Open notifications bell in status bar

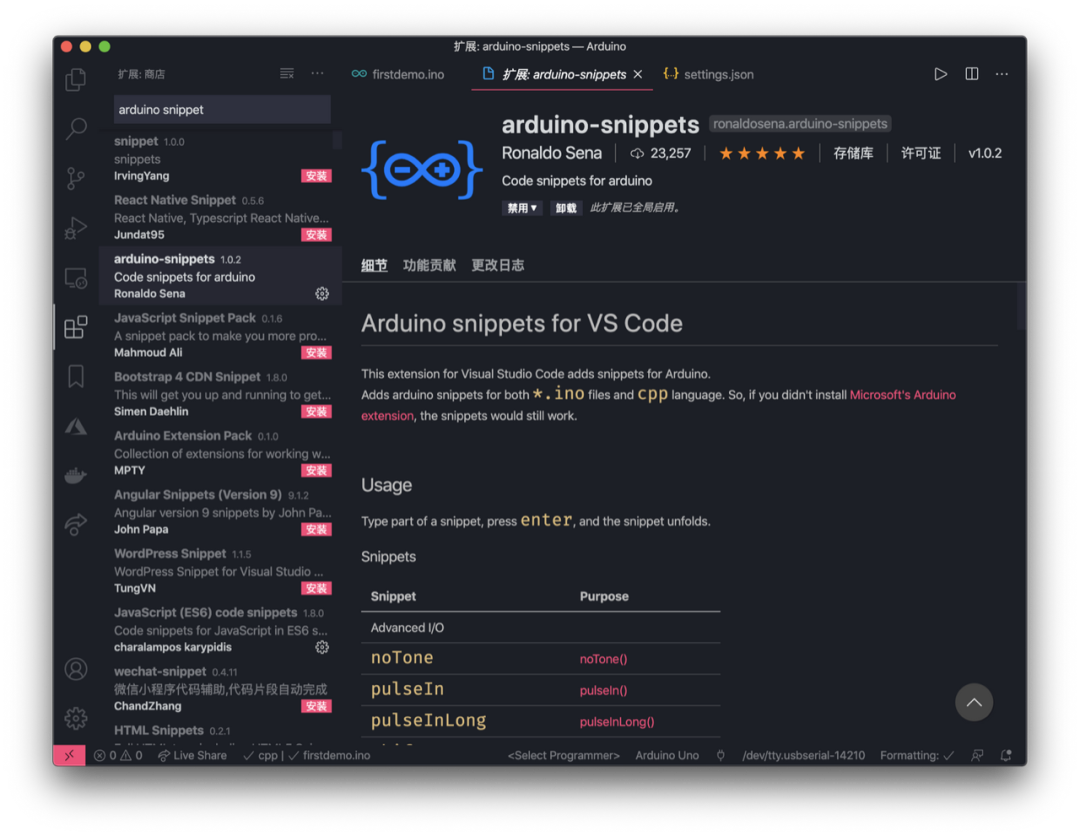pyautogui.click(x=1006, y=755)
